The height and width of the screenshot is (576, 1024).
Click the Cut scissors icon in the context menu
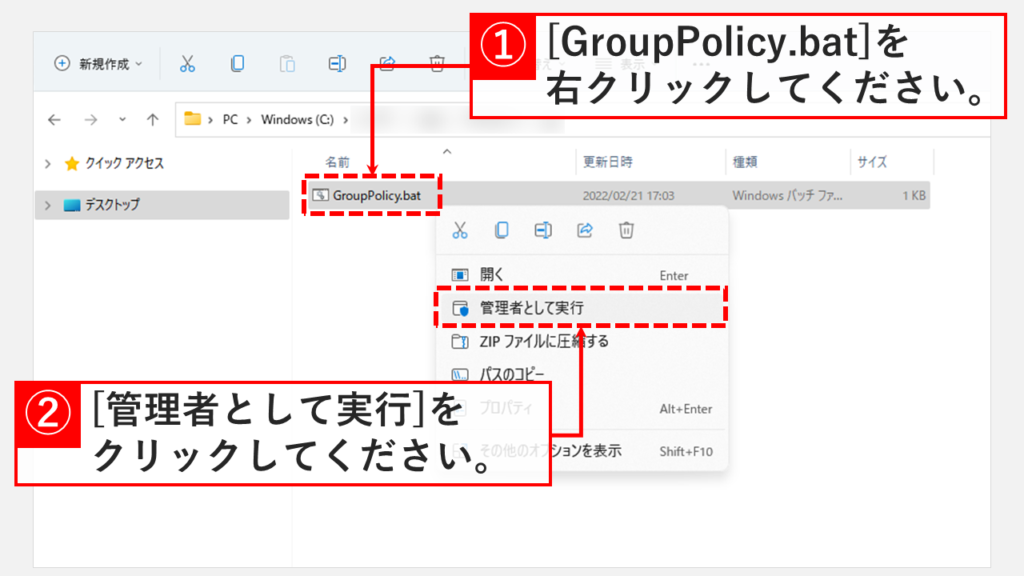pos(460,230)
